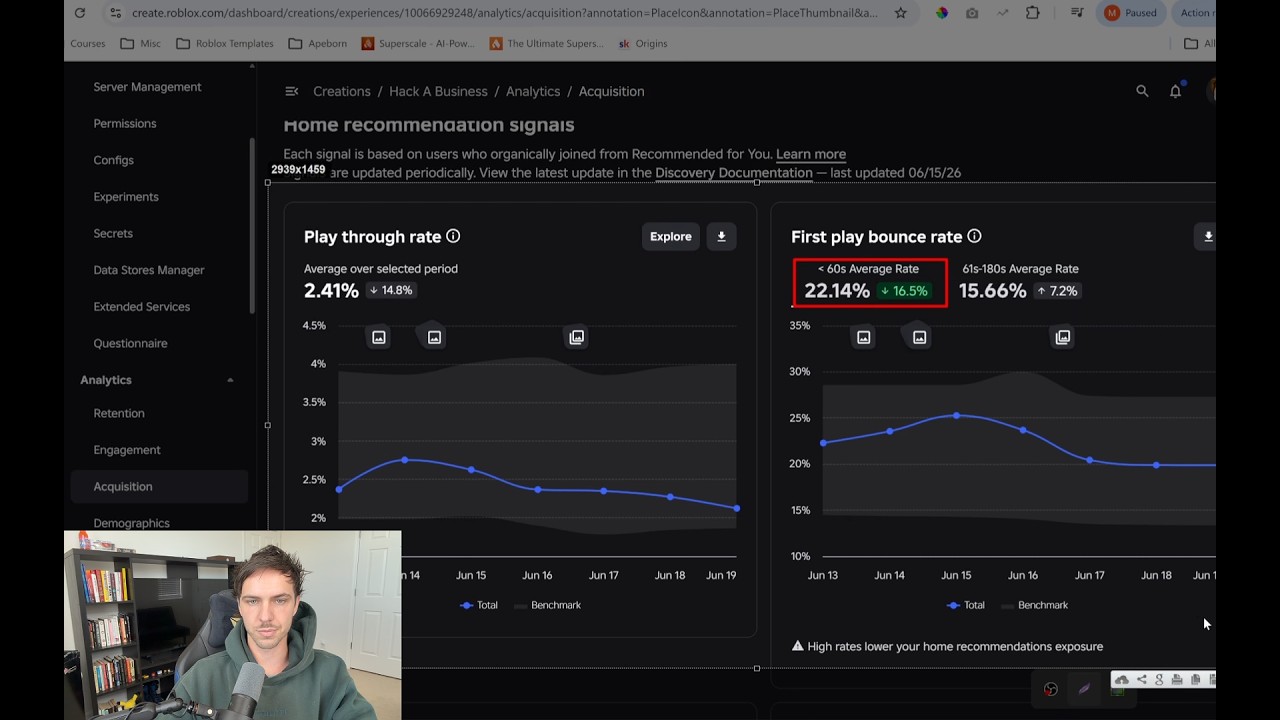Click the address bar URL field
Viewport: 1280px width, 720px height.
point(504,13)
